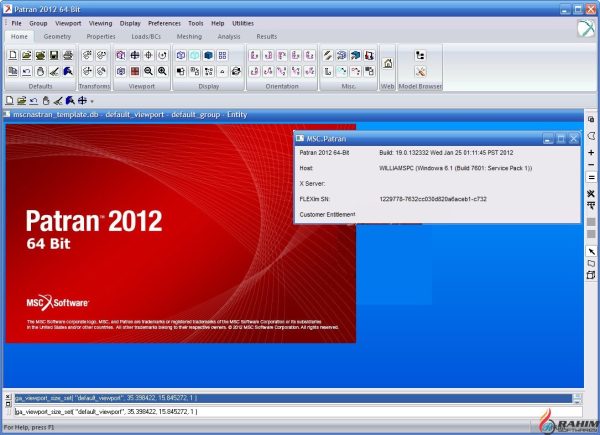Click the equals icon on the right side toolbar
This screenshot has height=435, width=600.
pos(591,178)
